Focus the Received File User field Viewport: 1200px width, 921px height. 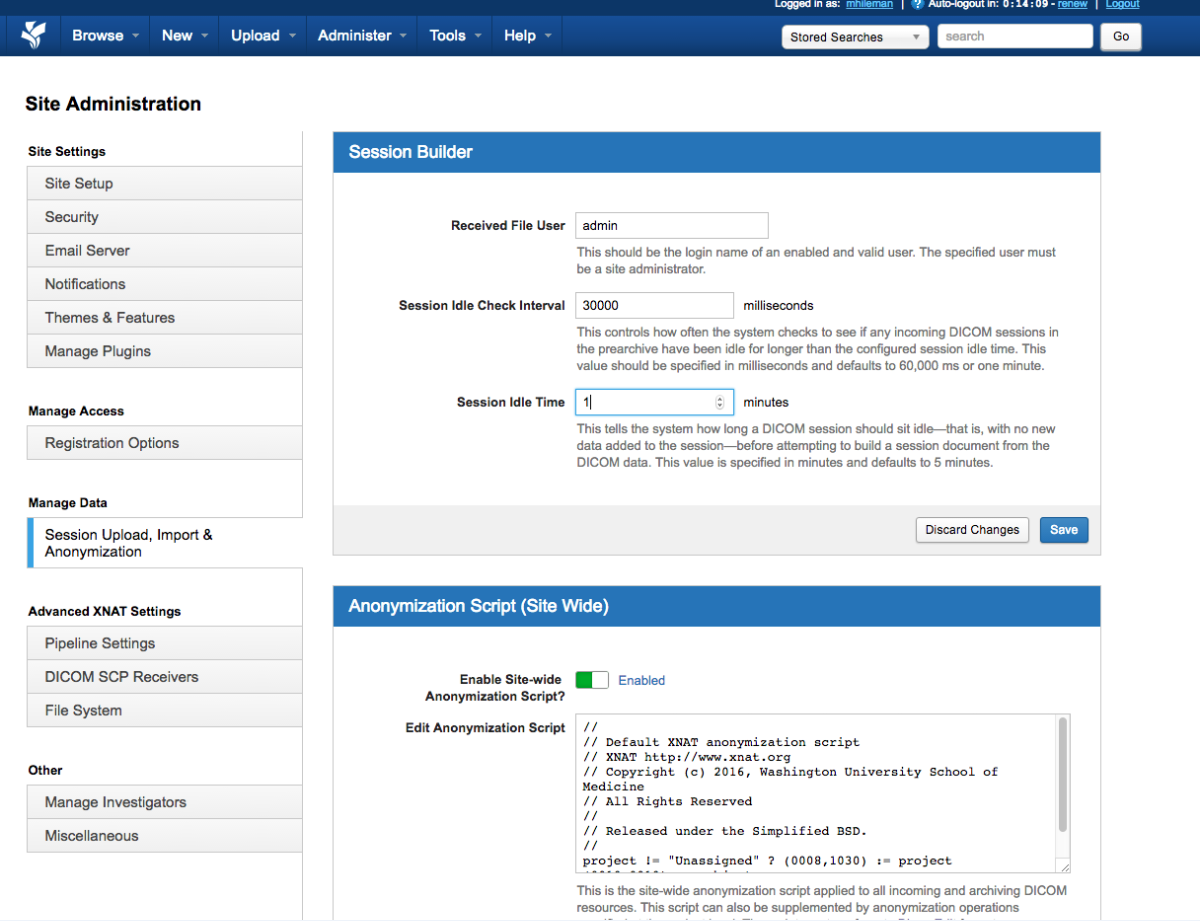[x=671, y=226]
